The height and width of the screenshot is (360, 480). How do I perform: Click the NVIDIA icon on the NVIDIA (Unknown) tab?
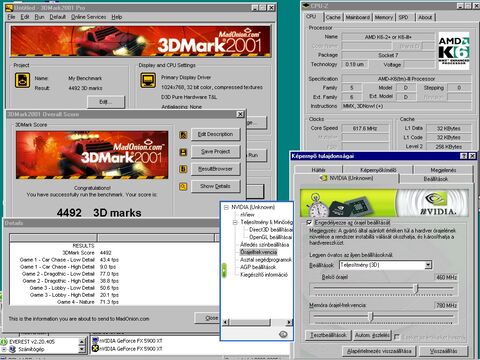(323, 178)
